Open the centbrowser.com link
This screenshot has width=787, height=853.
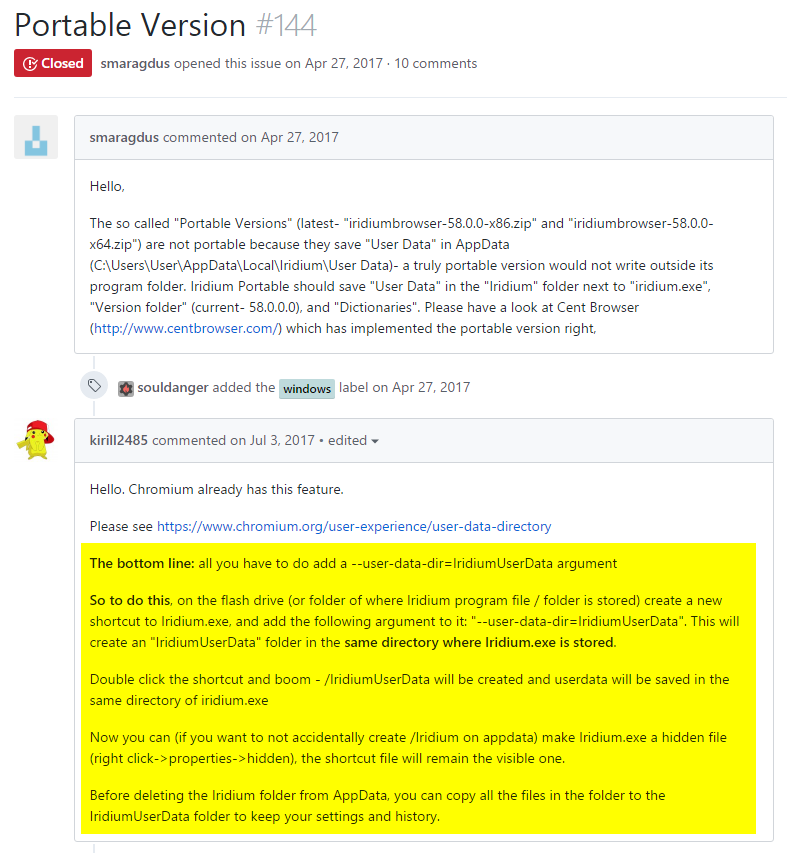[x=186, y=329]
